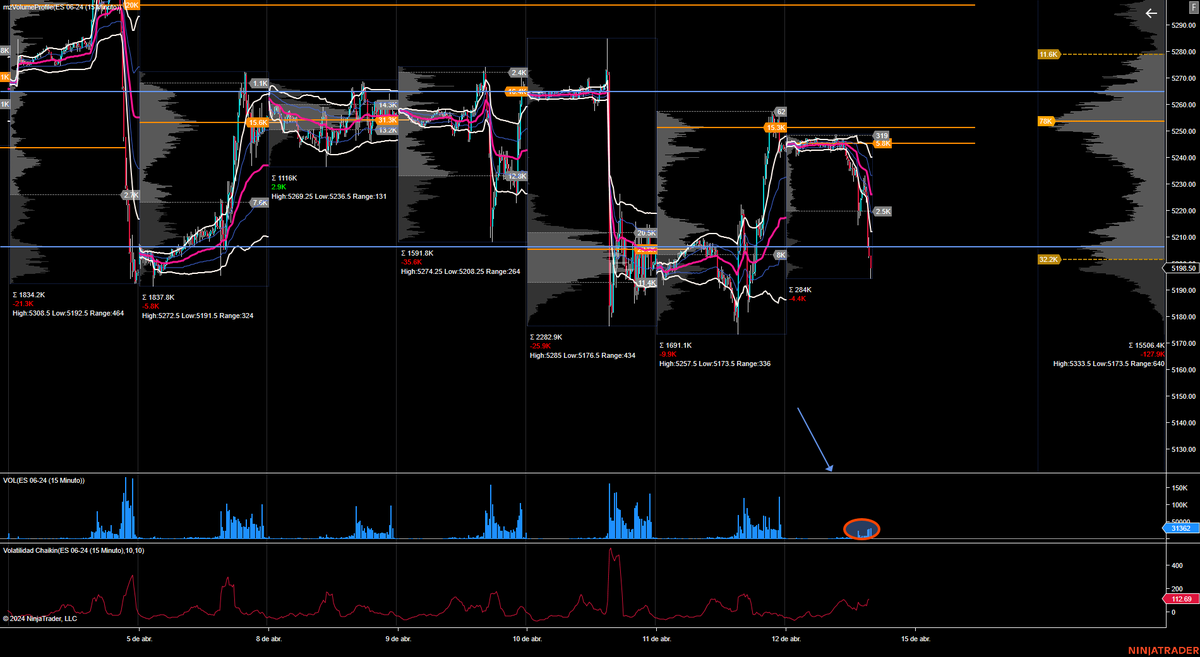
Task: Select the Σ 284K volume total text
Action: tap(800, 289)
